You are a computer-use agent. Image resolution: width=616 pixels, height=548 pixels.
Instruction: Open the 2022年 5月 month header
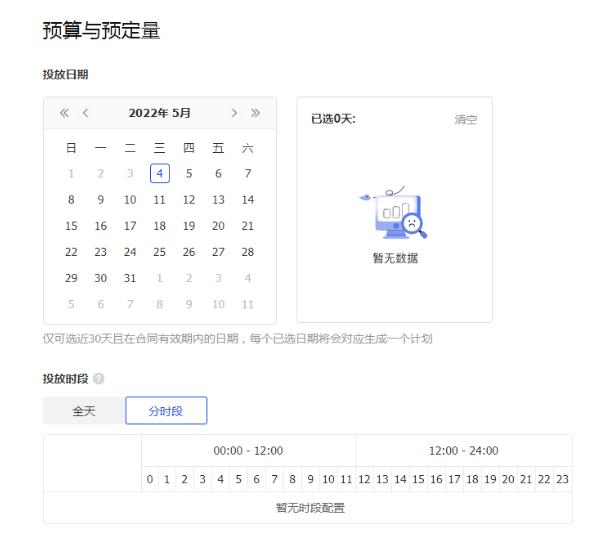pos(160,113)
